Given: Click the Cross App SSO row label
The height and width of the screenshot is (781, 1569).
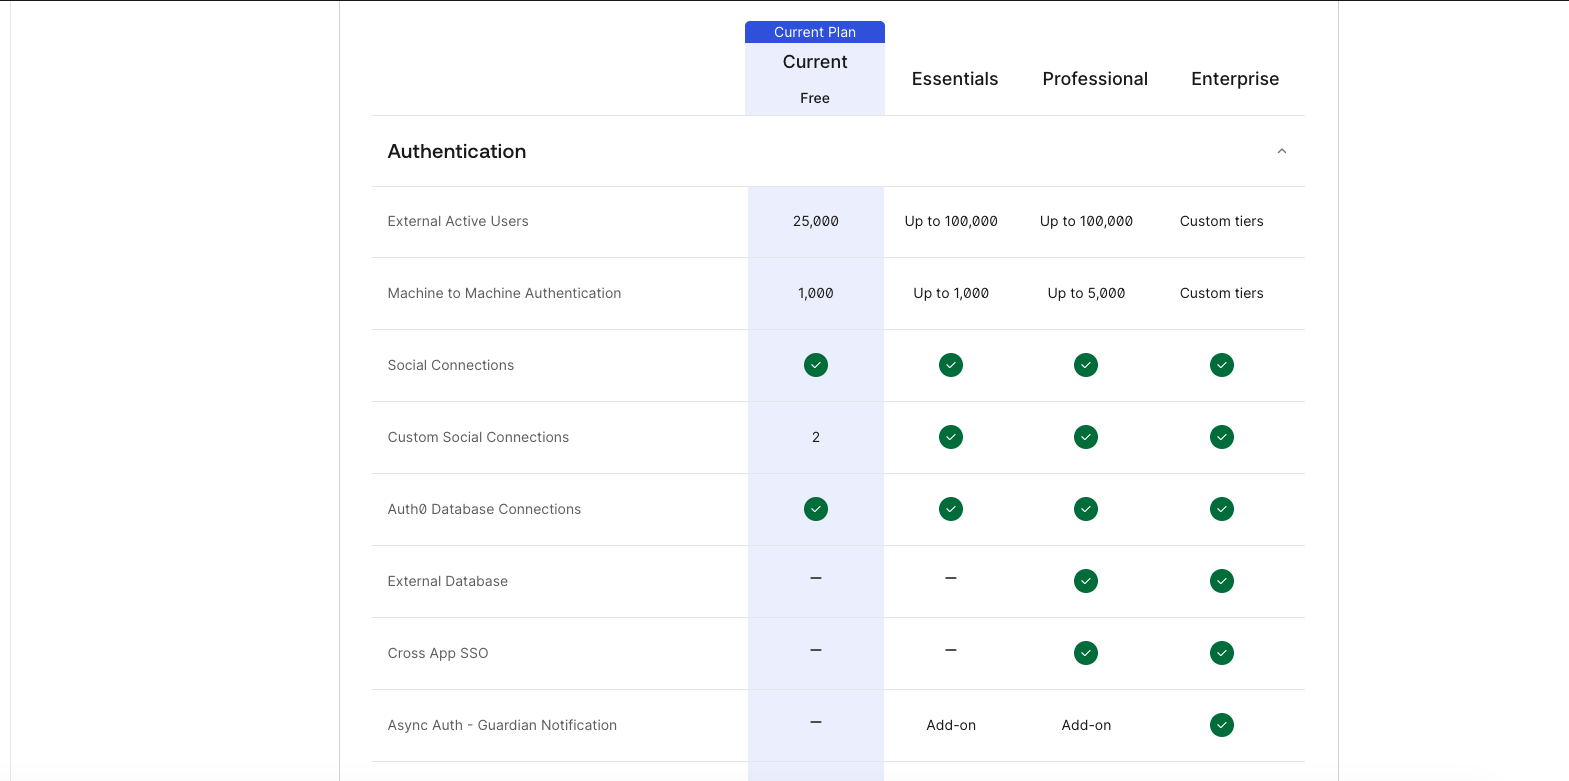Looking at the screenshot, I should (x=438, y=653).
